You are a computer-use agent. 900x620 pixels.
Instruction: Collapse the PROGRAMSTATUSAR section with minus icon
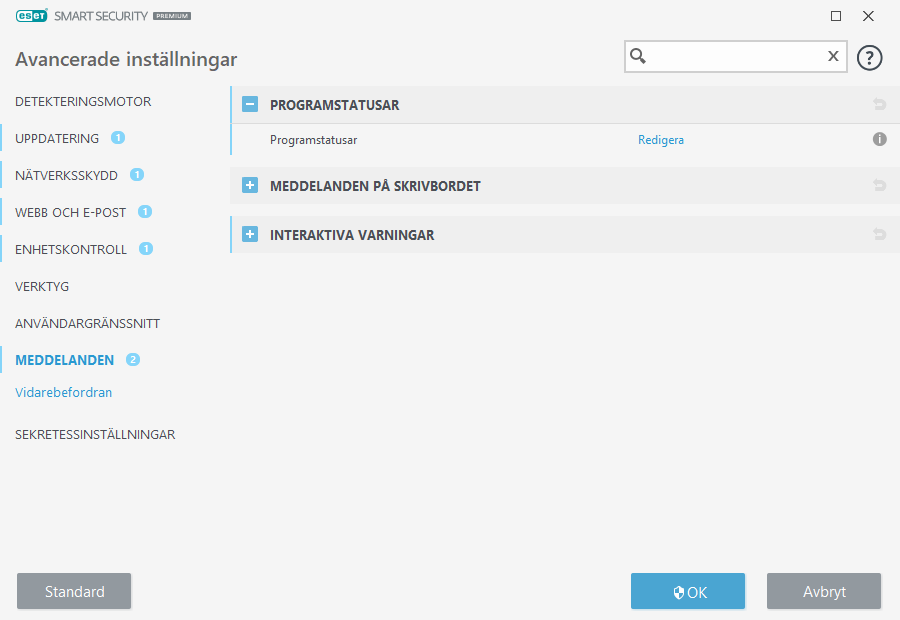[x=250, y=104]
